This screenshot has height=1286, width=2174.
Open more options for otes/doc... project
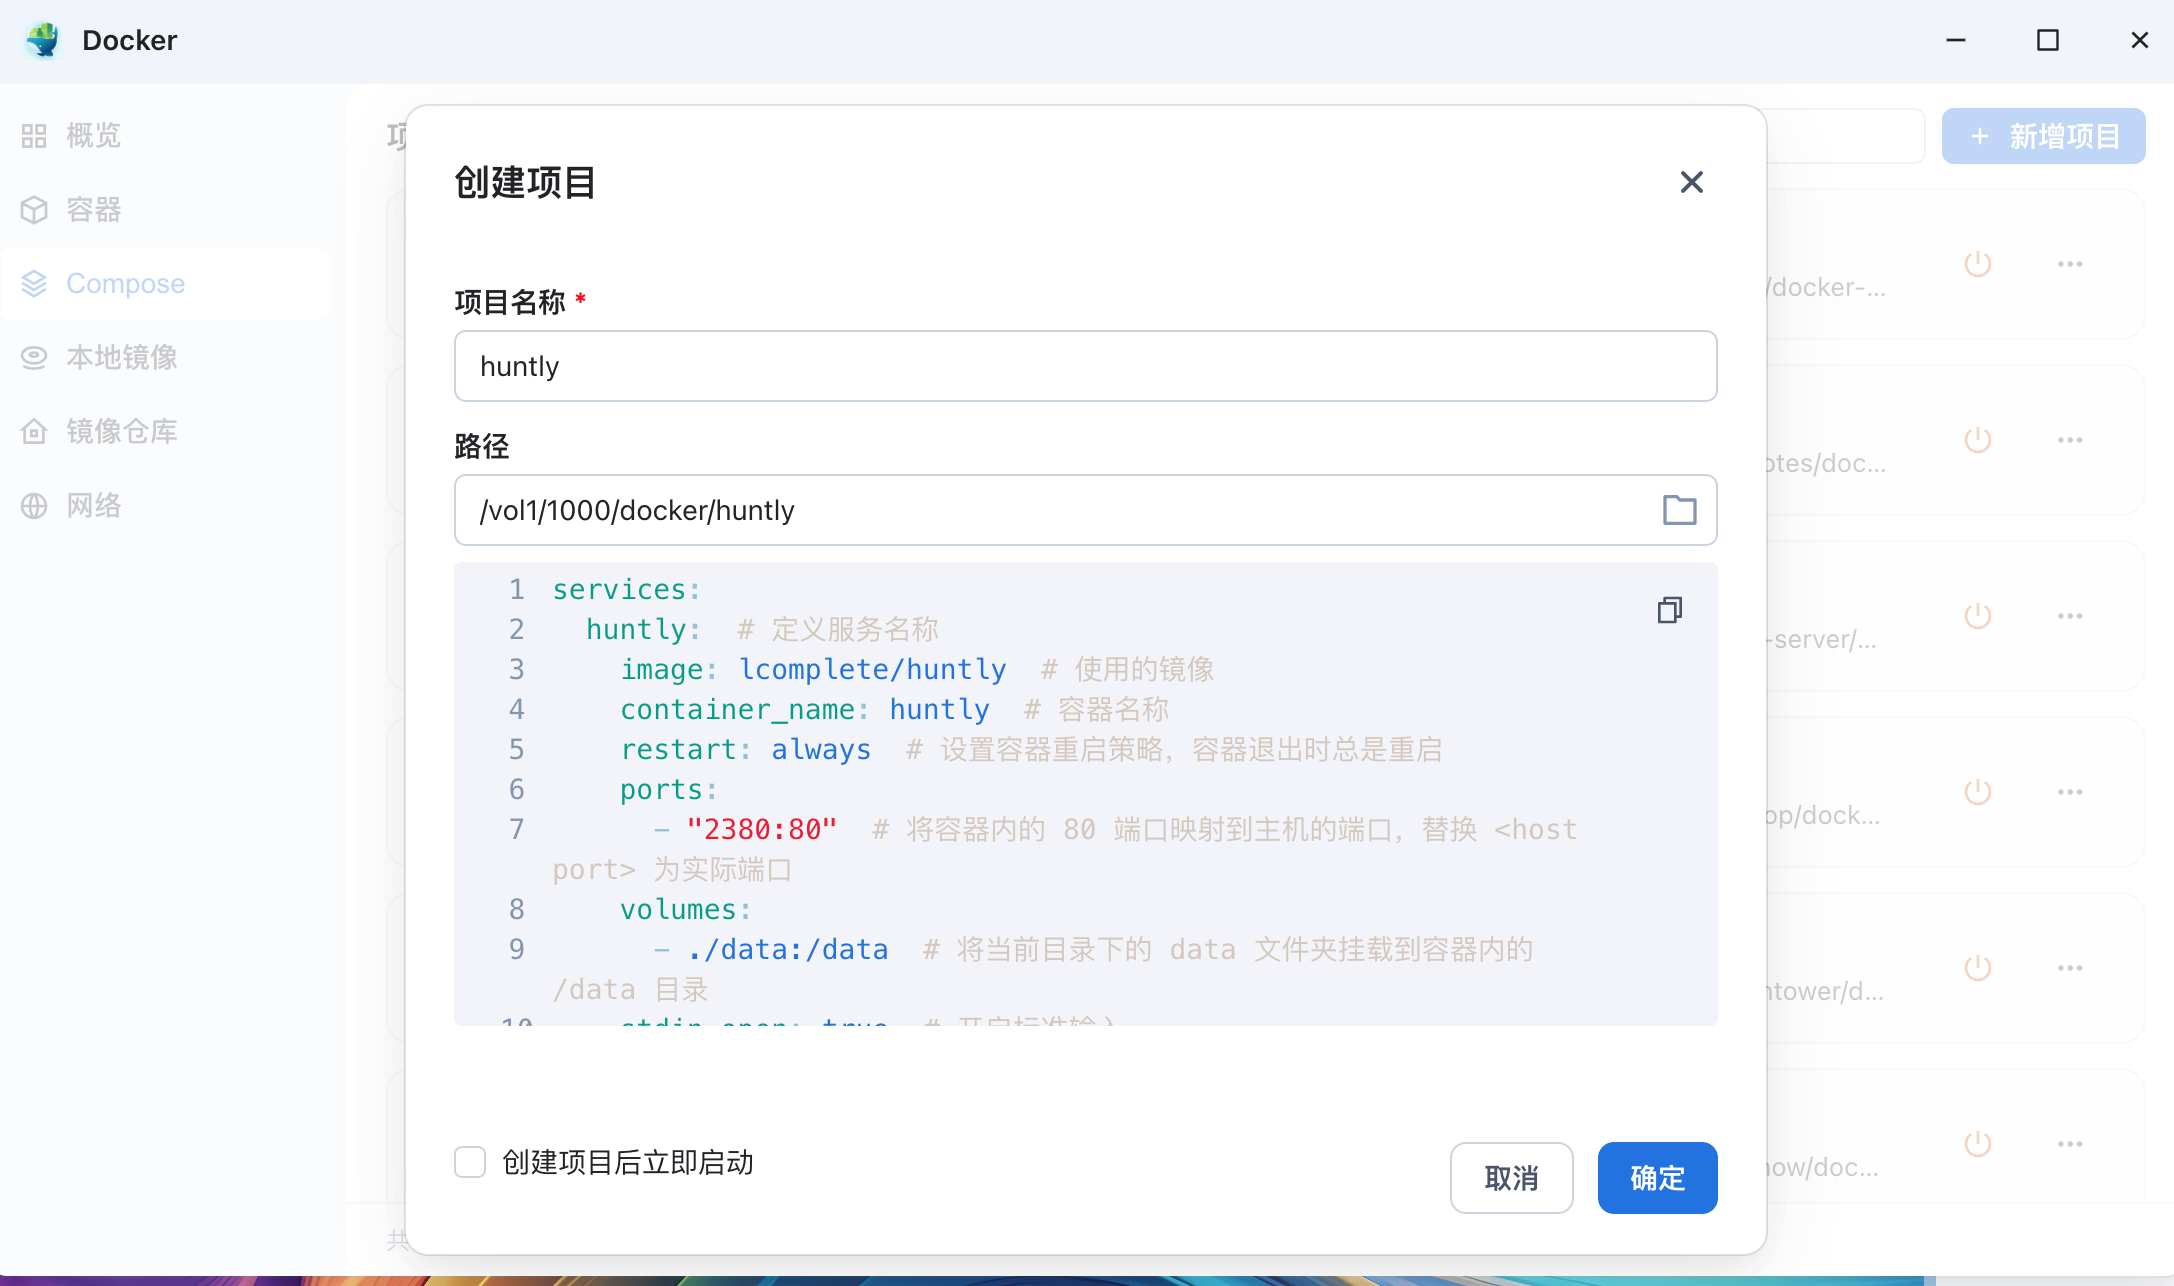pyautogui.click(x=2070, y=440)
